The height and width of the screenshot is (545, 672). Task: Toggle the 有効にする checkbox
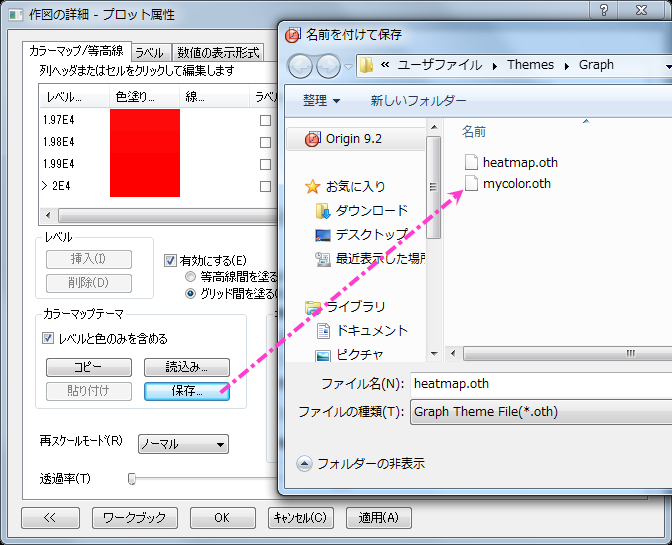click(x=170, y=261)
